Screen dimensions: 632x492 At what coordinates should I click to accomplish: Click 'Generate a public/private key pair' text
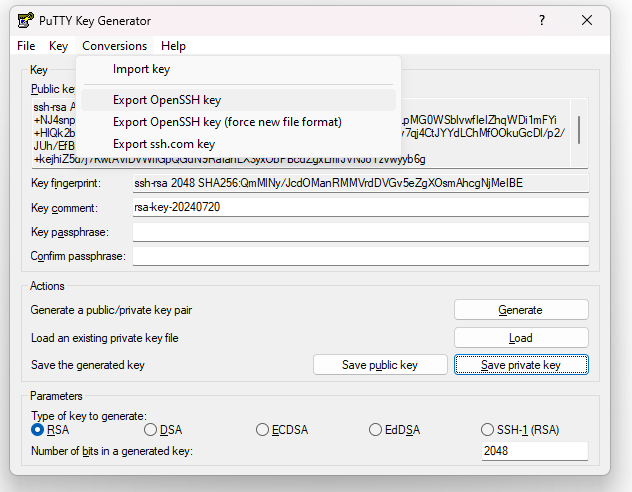[x=111, y=310]
